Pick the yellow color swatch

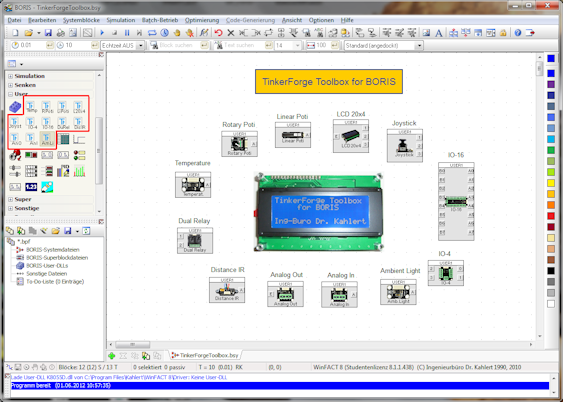(x=551, y=183)
